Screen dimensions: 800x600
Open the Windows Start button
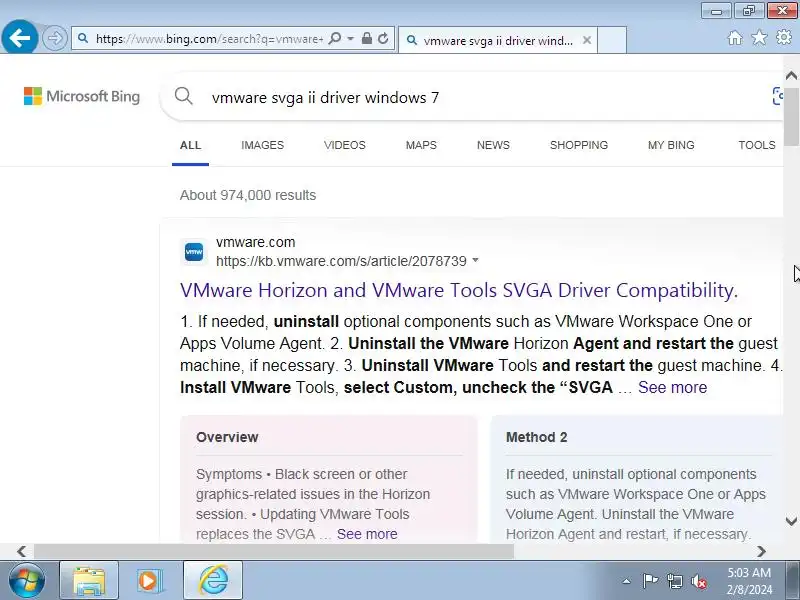click(27, 581)
